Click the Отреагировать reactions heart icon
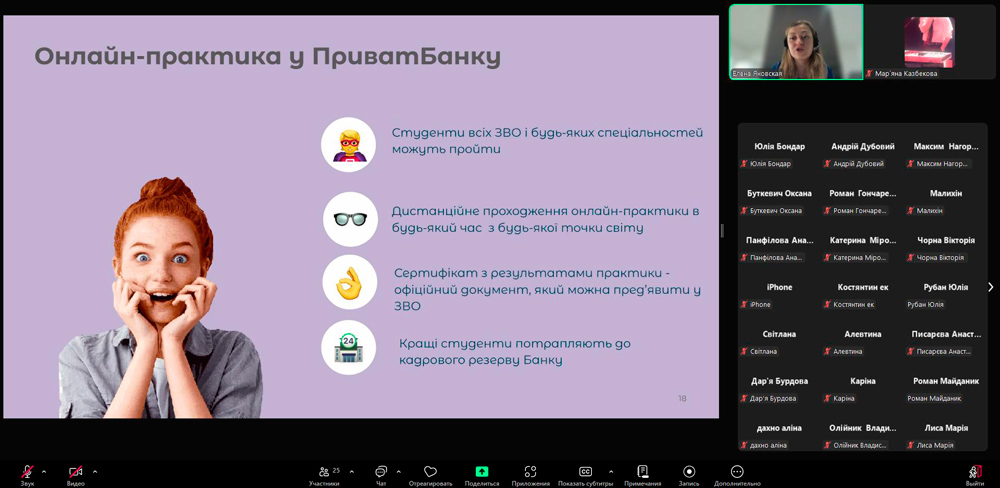The width and height of the screenshot is (1000, 488). tap(430, 472)
